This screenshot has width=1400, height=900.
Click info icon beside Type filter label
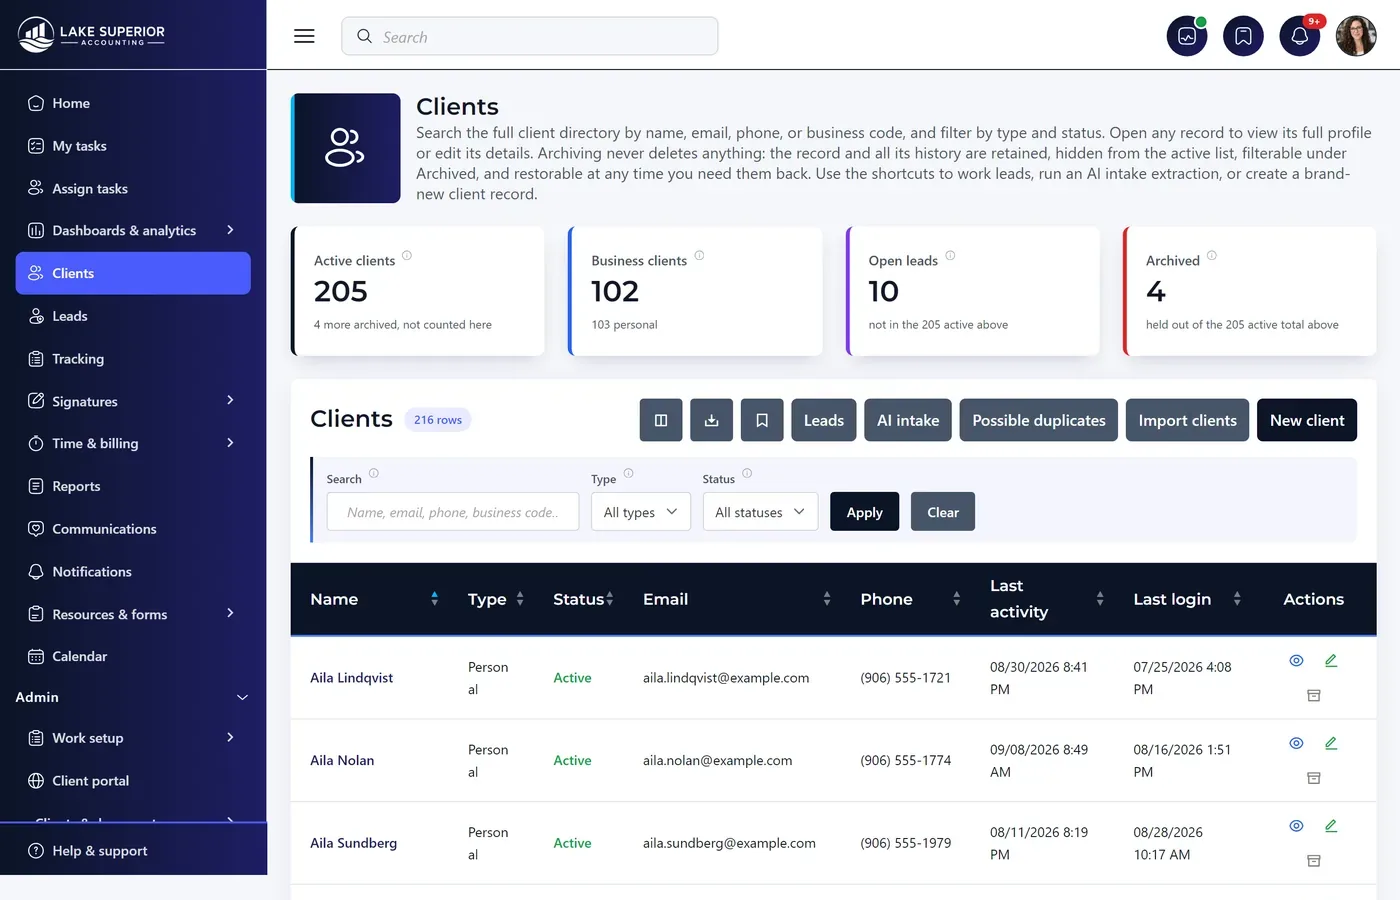tap(629, 474)
